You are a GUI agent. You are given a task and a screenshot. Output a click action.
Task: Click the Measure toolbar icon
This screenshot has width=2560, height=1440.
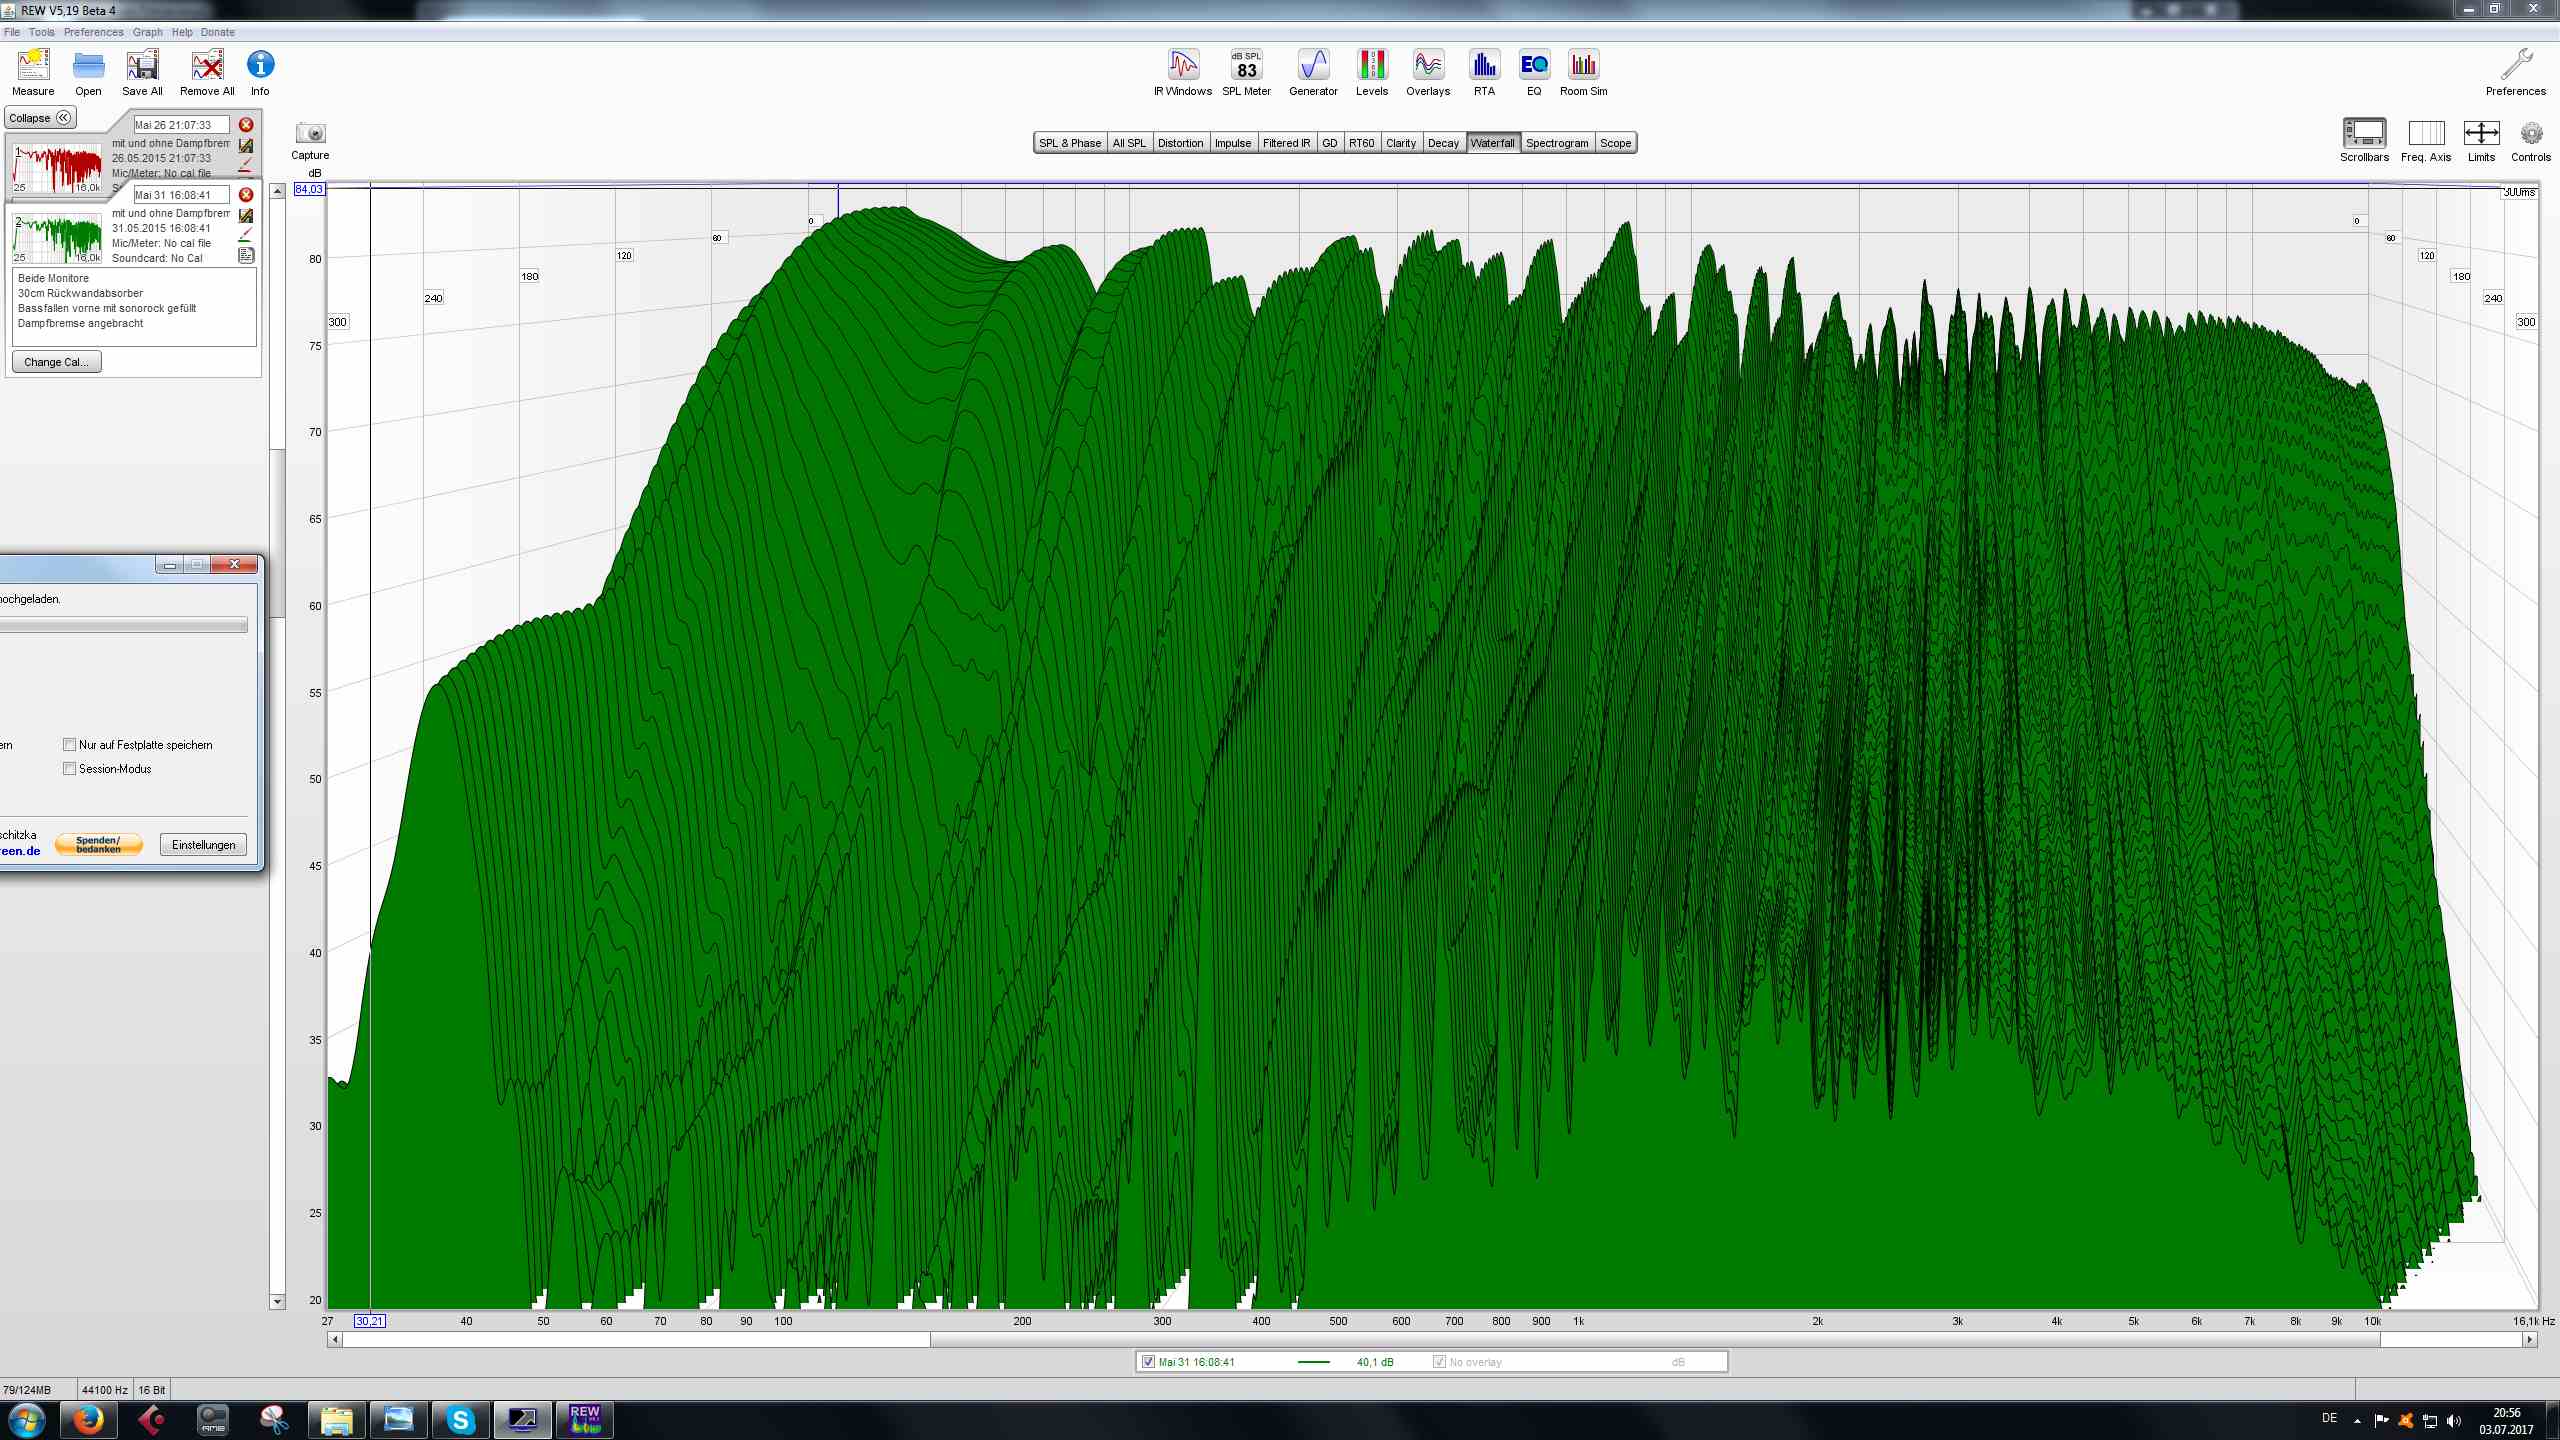pyautogui.click(x=33, y=66)
